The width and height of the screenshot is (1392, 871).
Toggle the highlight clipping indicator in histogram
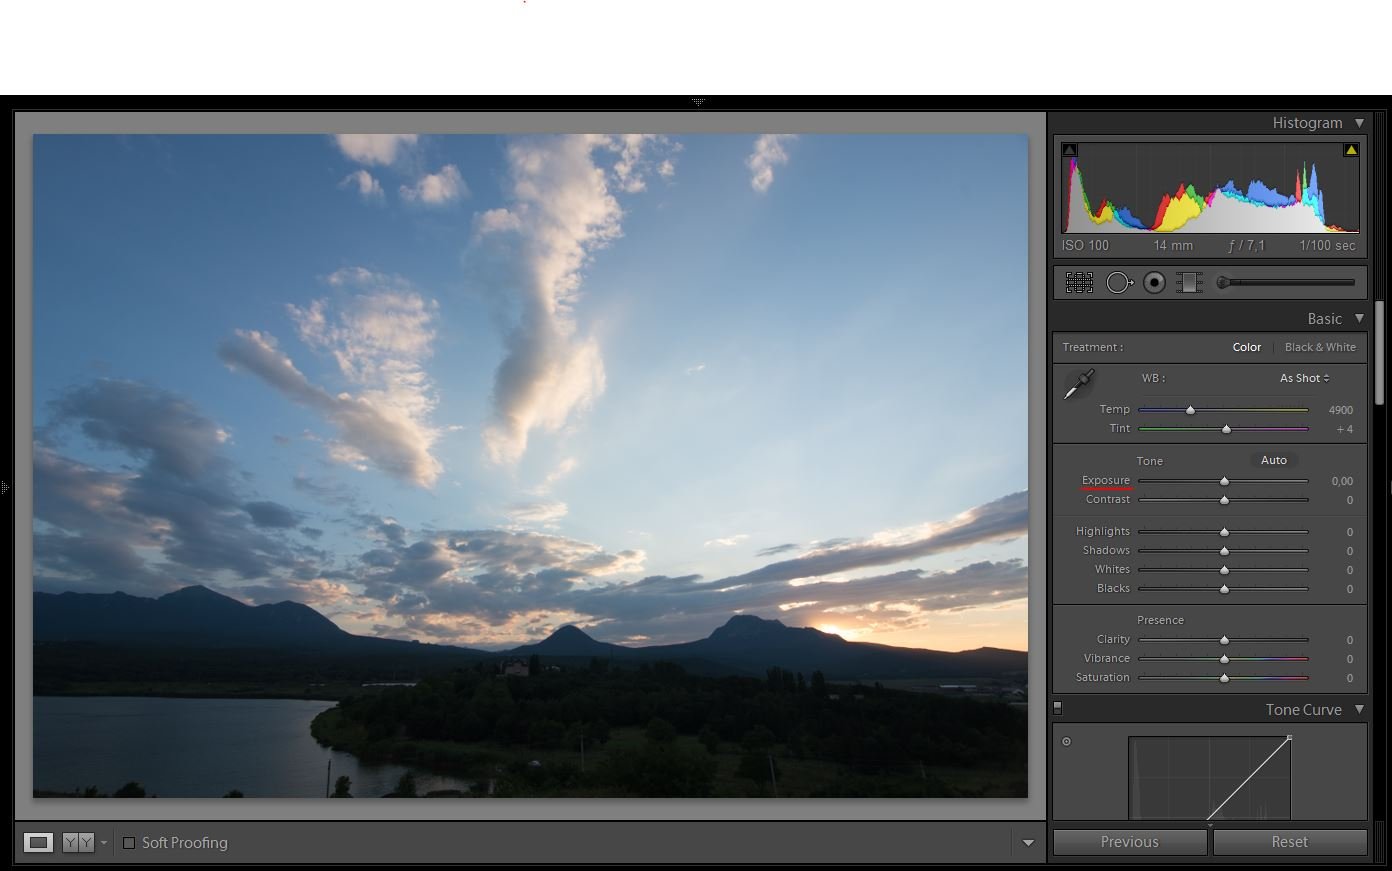point(1351,150)
